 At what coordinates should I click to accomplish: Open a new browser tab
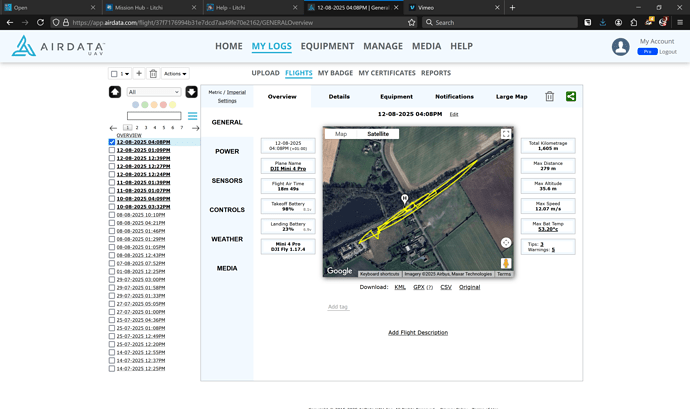click(x=512, y=7)
